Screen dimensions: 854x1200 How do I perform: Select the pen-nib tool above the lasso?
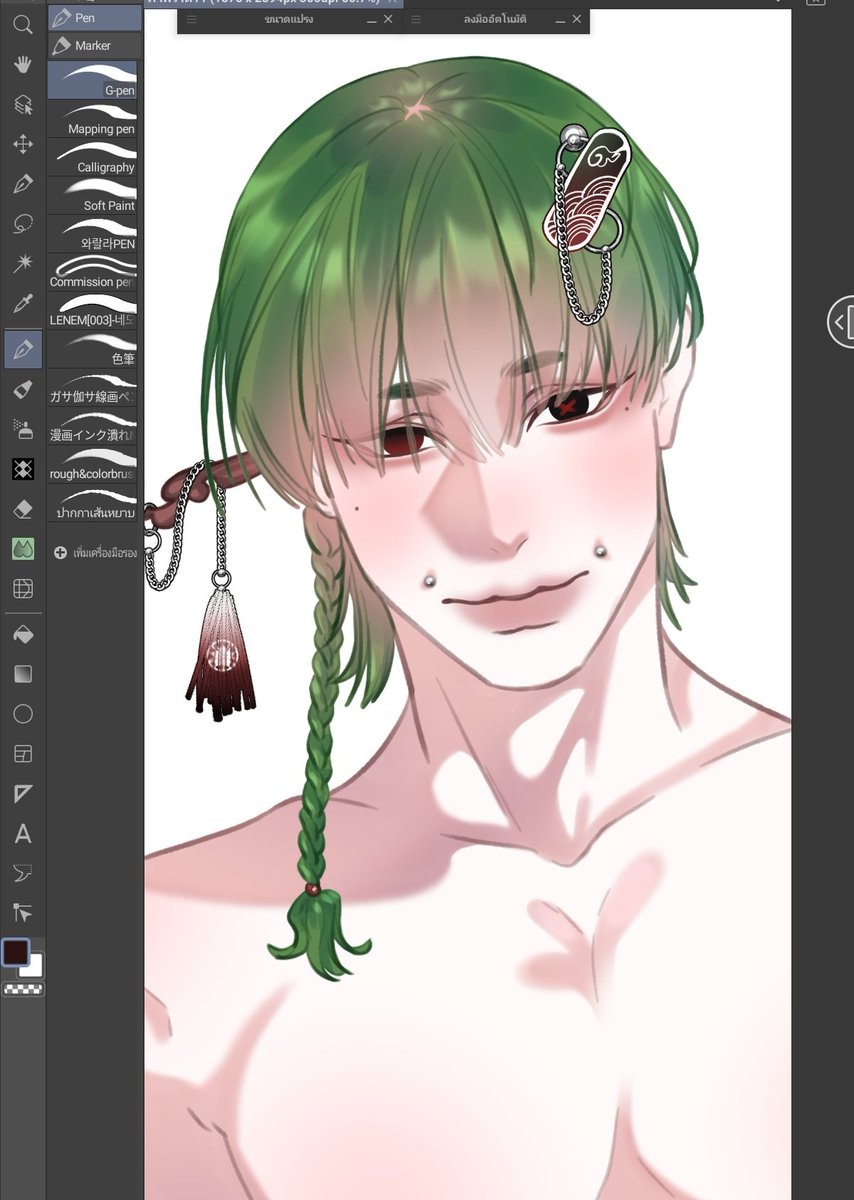tap(22, 185)
